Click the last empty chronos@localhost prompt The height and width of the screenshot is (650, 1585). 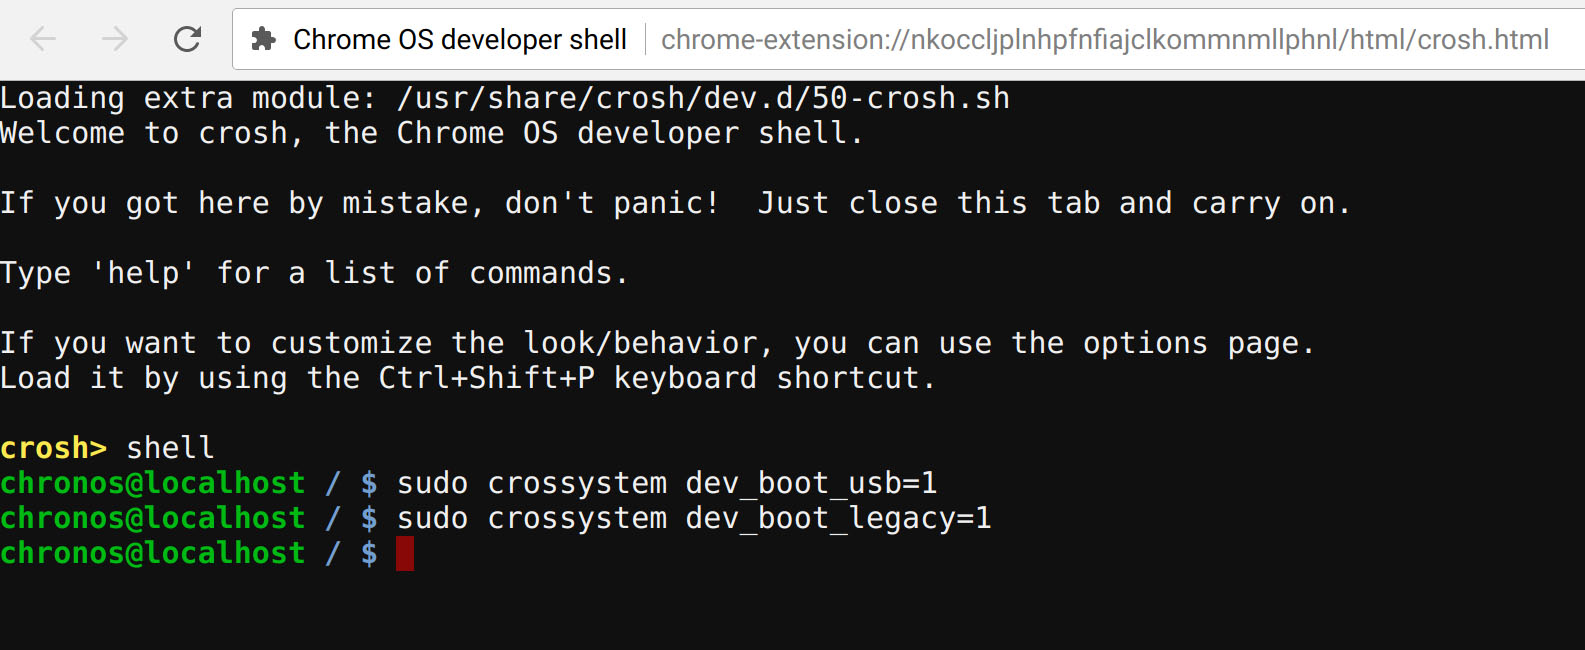coord(152,553)
